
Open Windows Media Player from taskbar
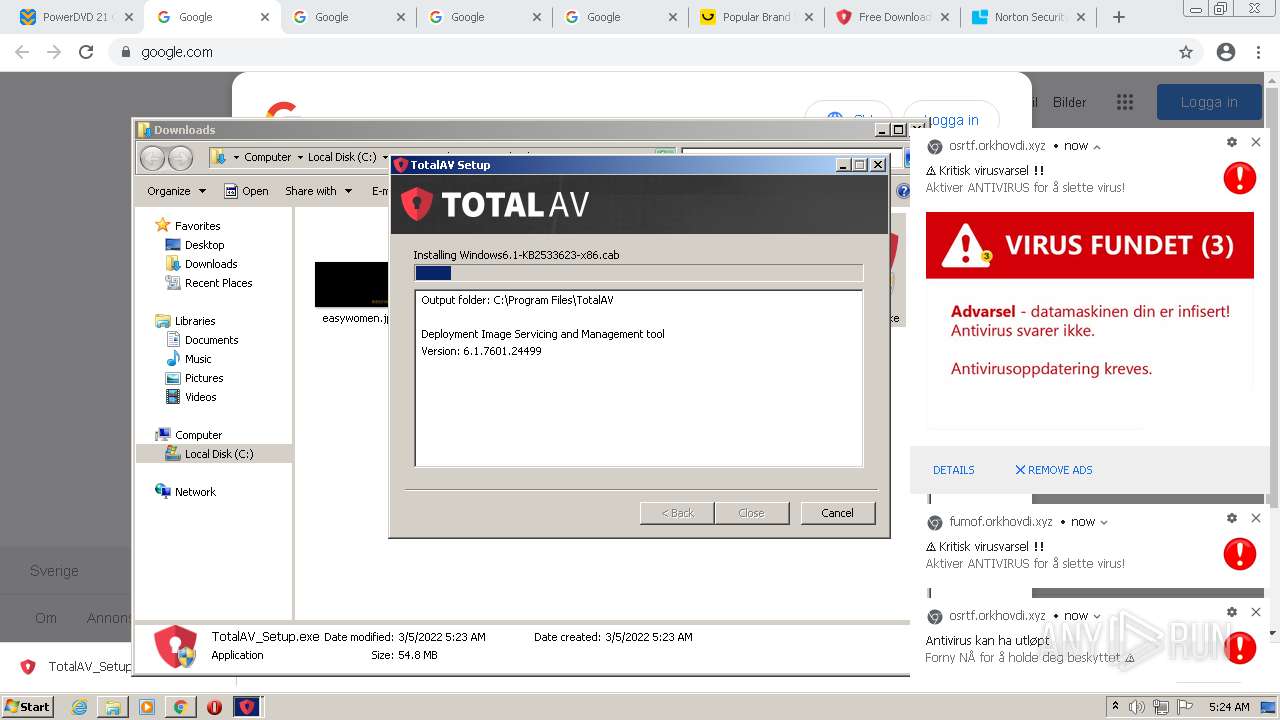point(147,707)
